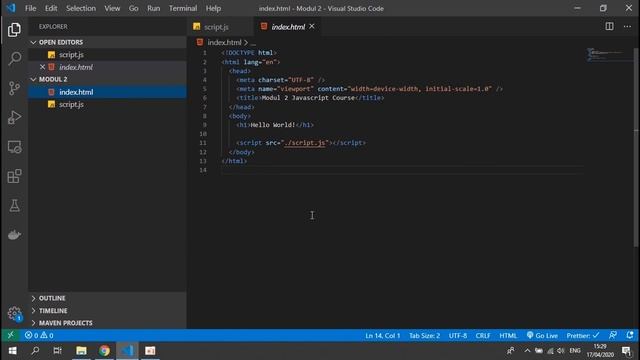The image size is (640, 360).
Task: Place cursor on line 14 in editor
Action: [402, 170]
